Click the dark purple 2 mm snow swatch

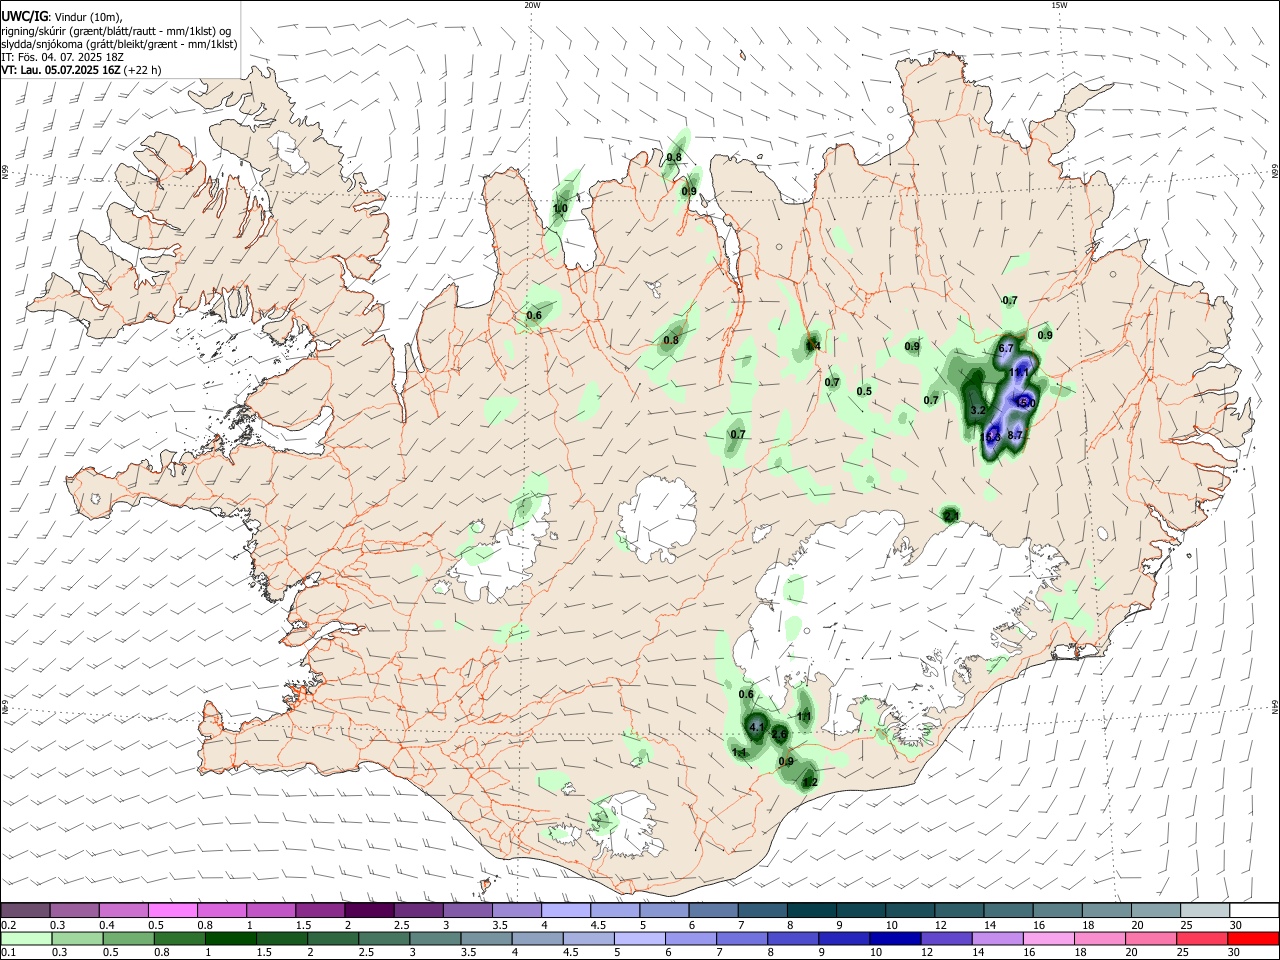point(369,910)
